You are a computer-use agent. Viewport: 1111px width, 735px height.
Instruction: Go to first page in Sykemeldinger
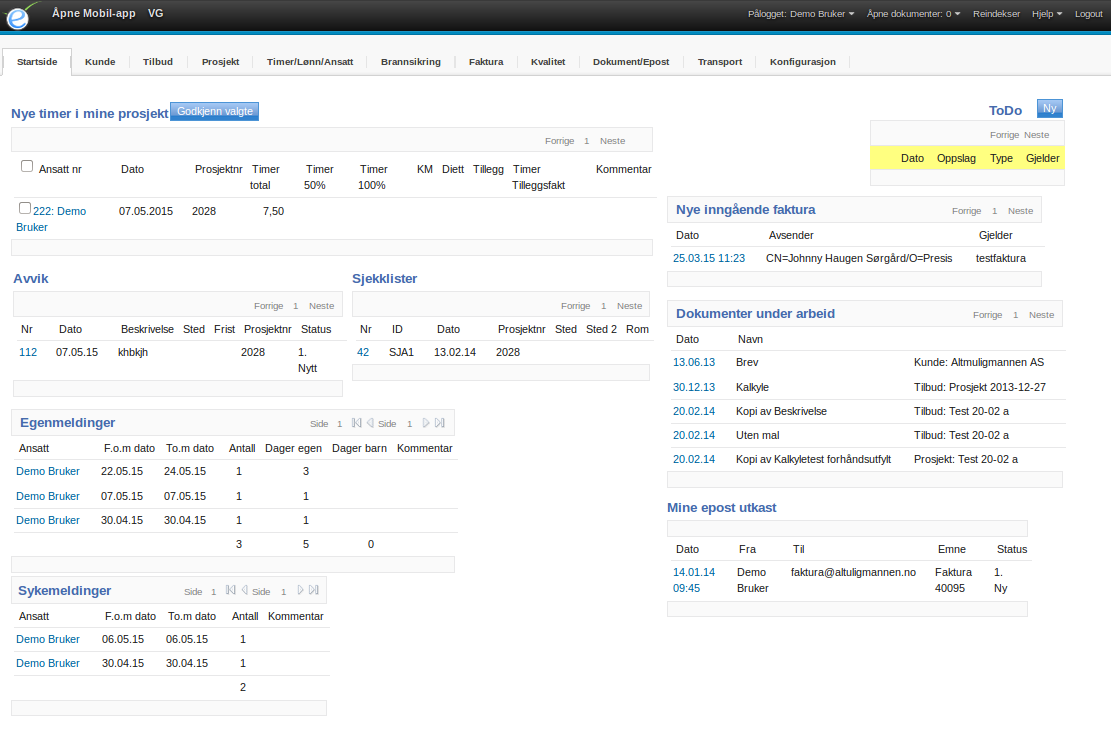pos(230,590)
